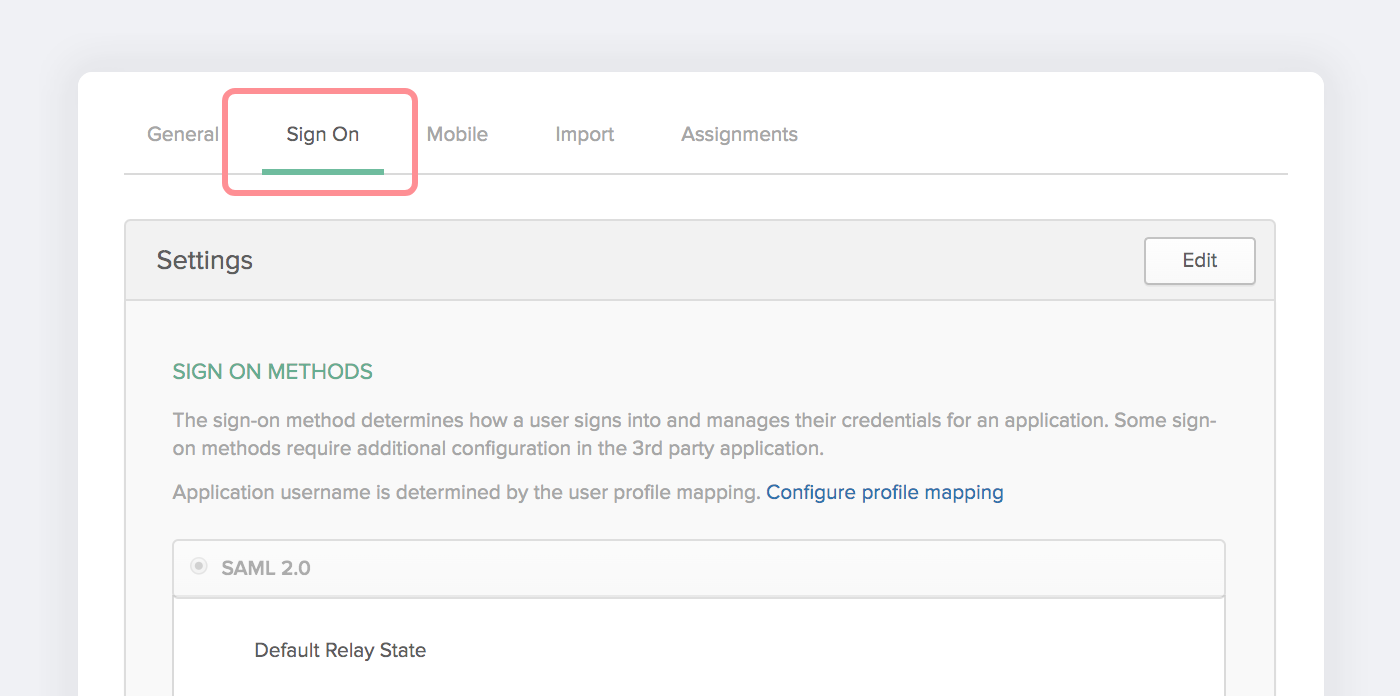
Task: Click the Settings panel heading
Action: (x=205, y=260)
